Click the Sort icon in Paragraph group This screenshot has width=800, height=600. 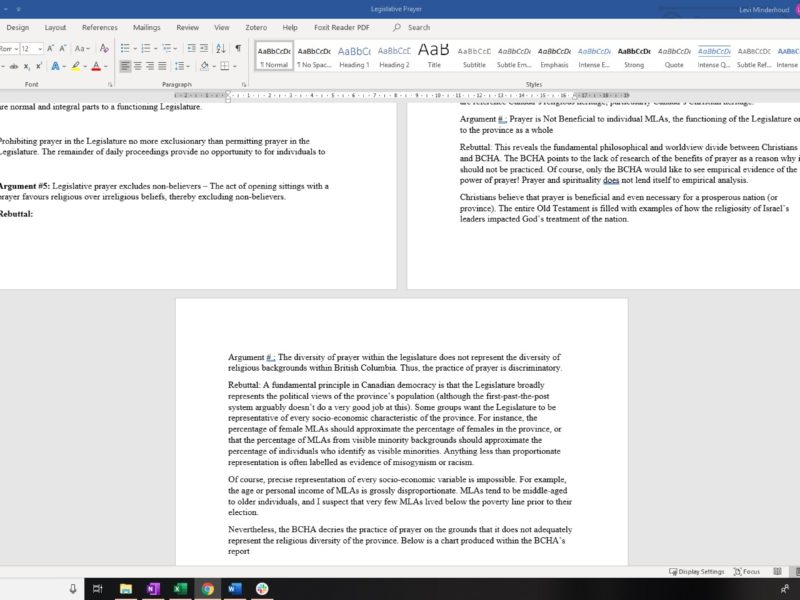219,48
